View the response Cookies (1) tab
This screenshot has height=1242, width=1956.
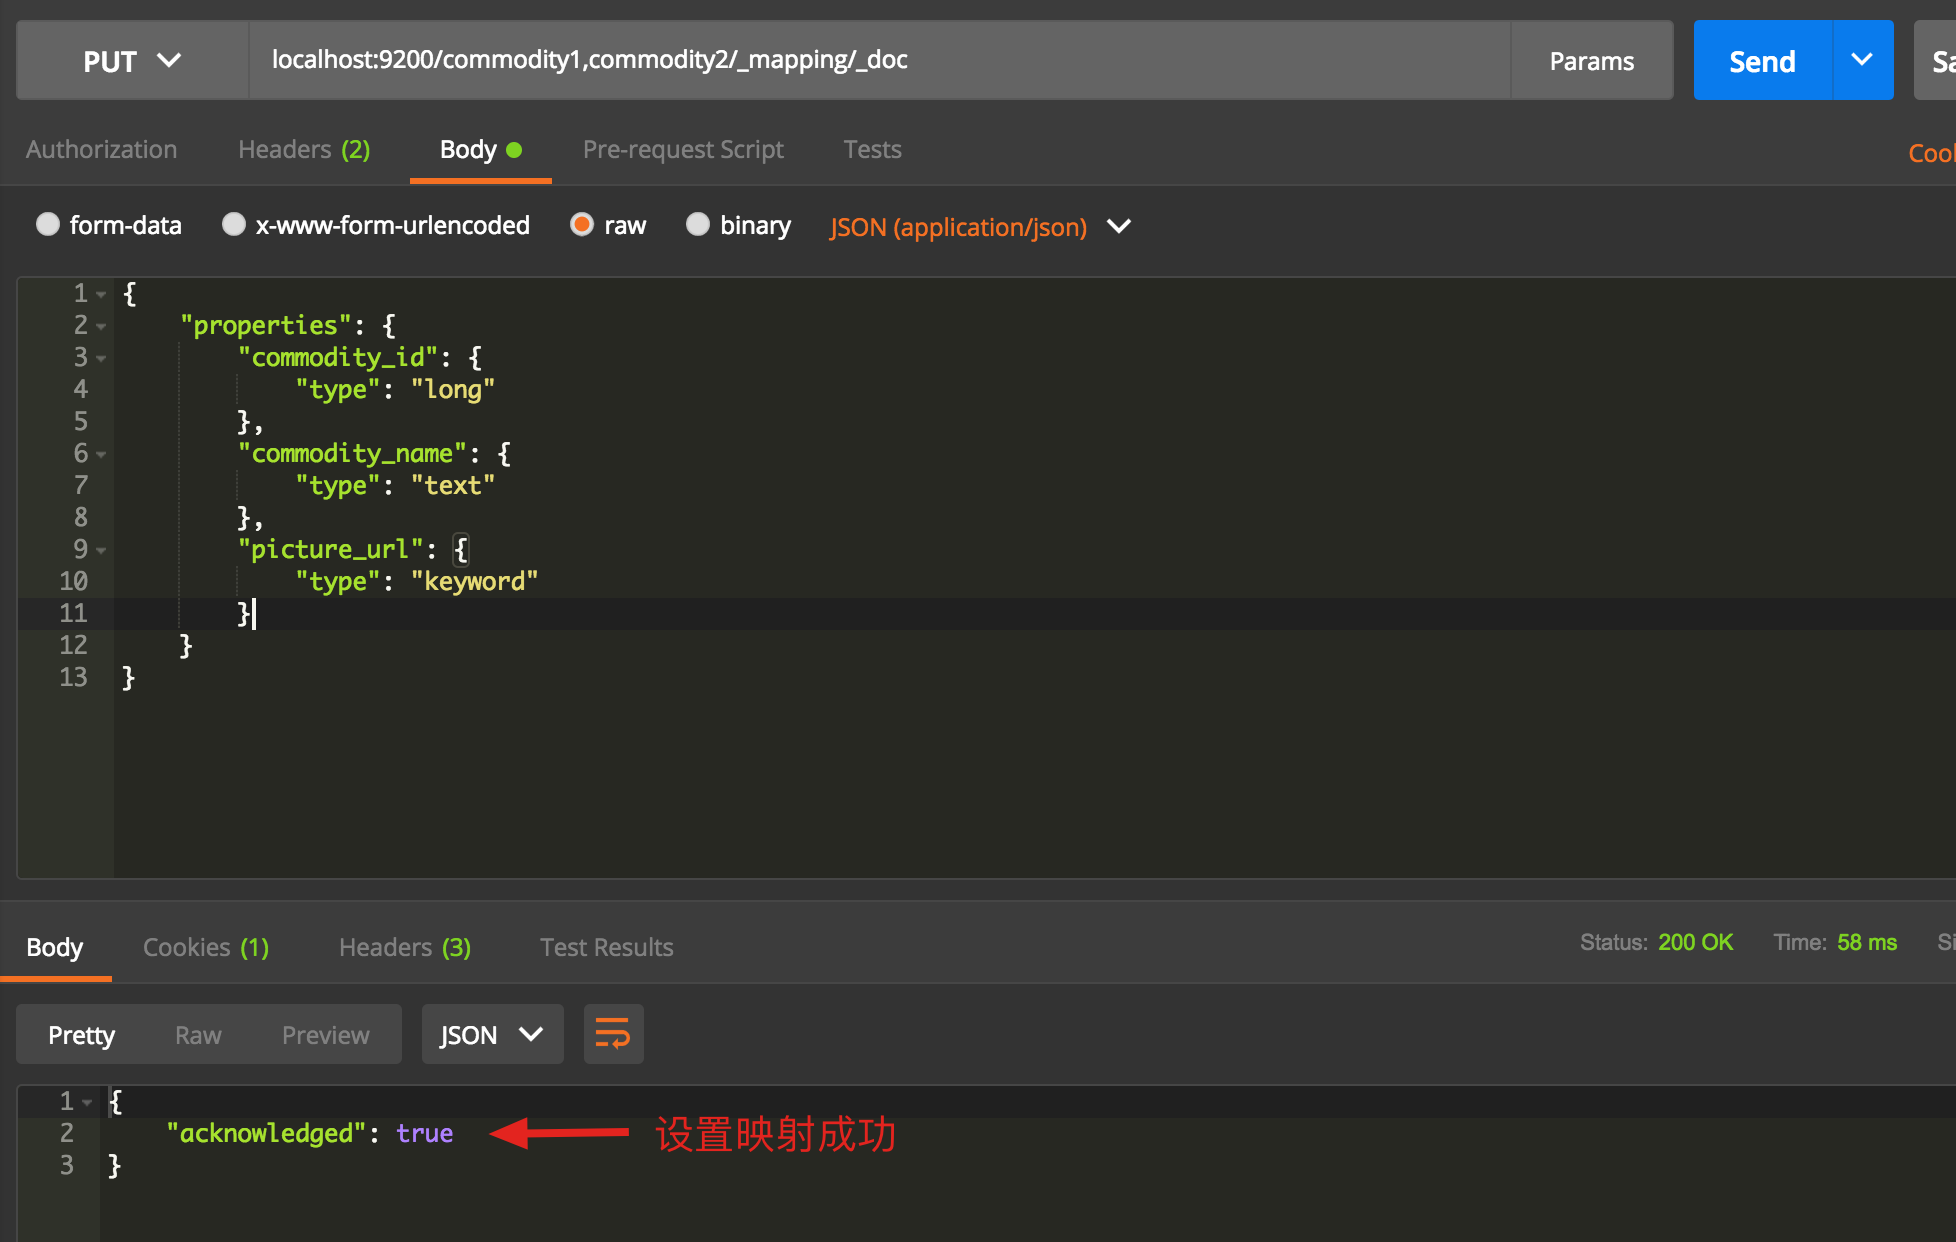pyautogui.click(x=206, y=947)
